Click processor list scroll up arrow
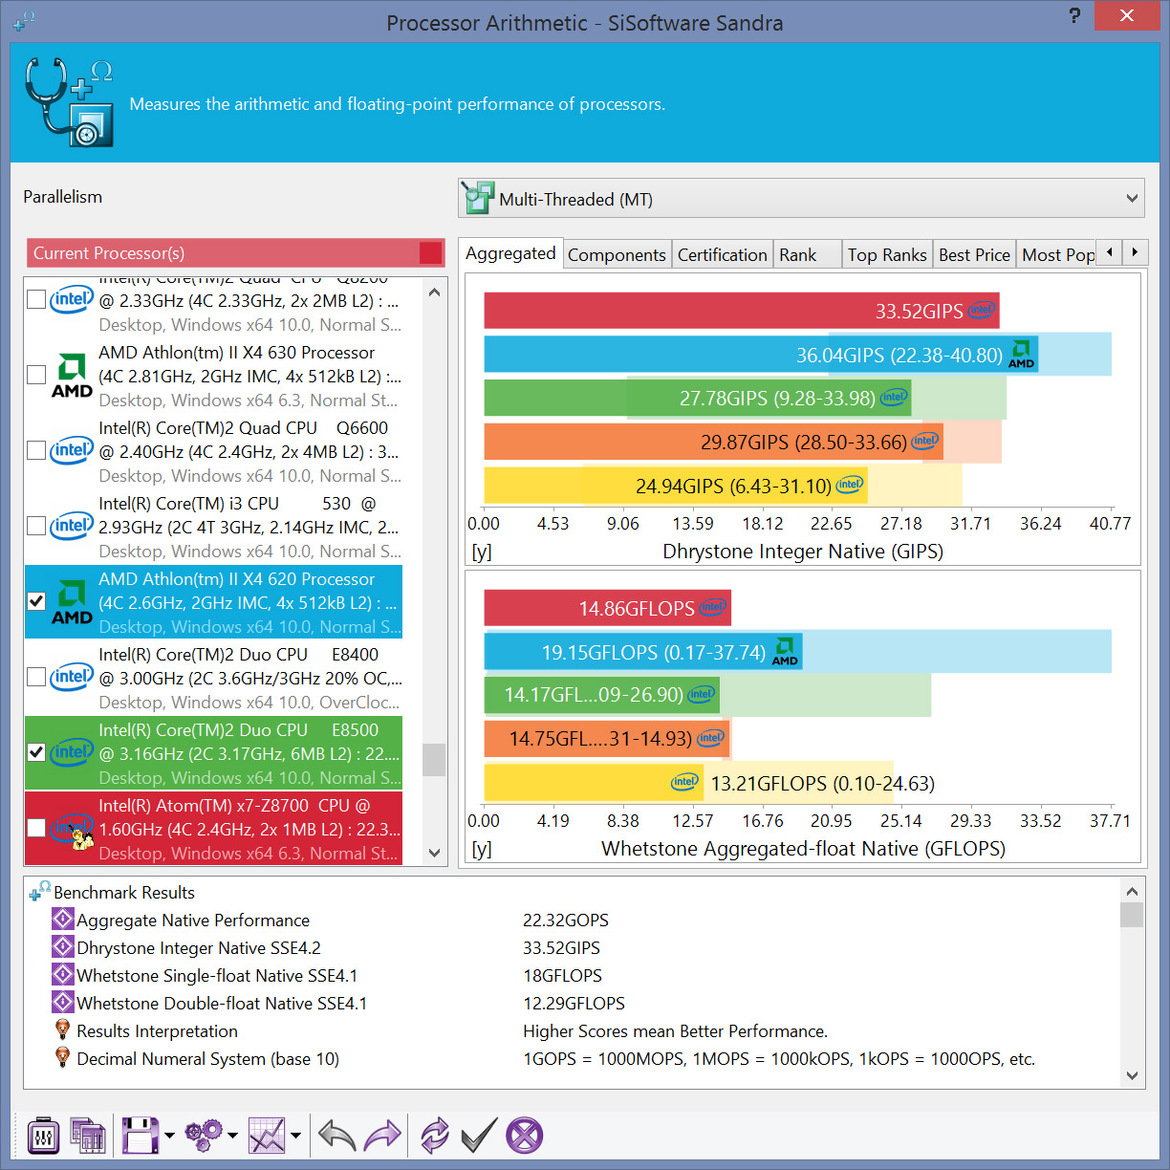 click(434, 293)
